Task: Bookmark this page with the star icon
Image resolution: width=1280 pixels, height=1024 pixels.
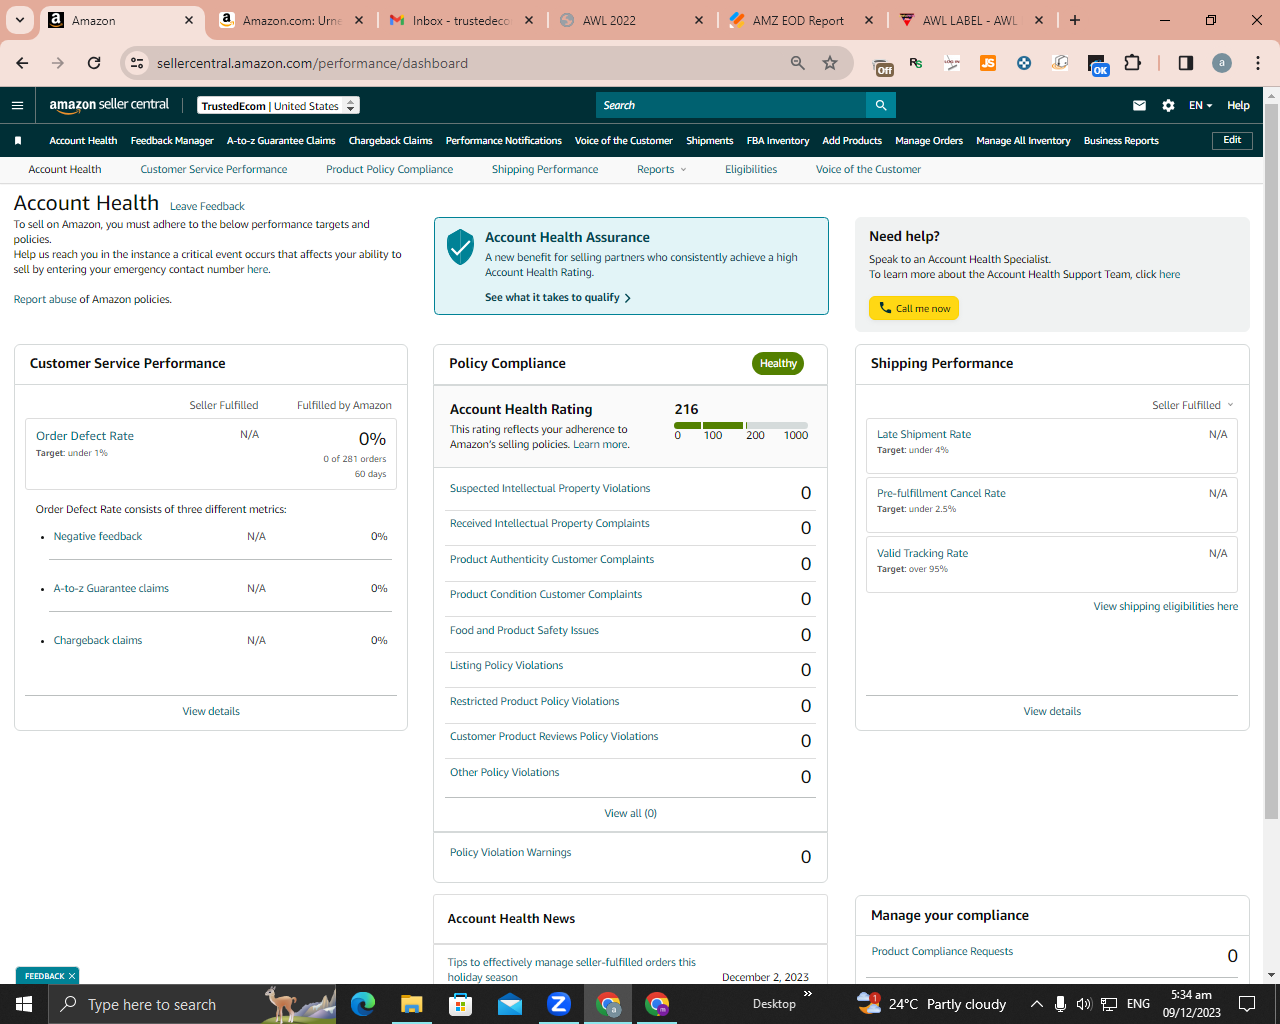Action: (830, 63)
